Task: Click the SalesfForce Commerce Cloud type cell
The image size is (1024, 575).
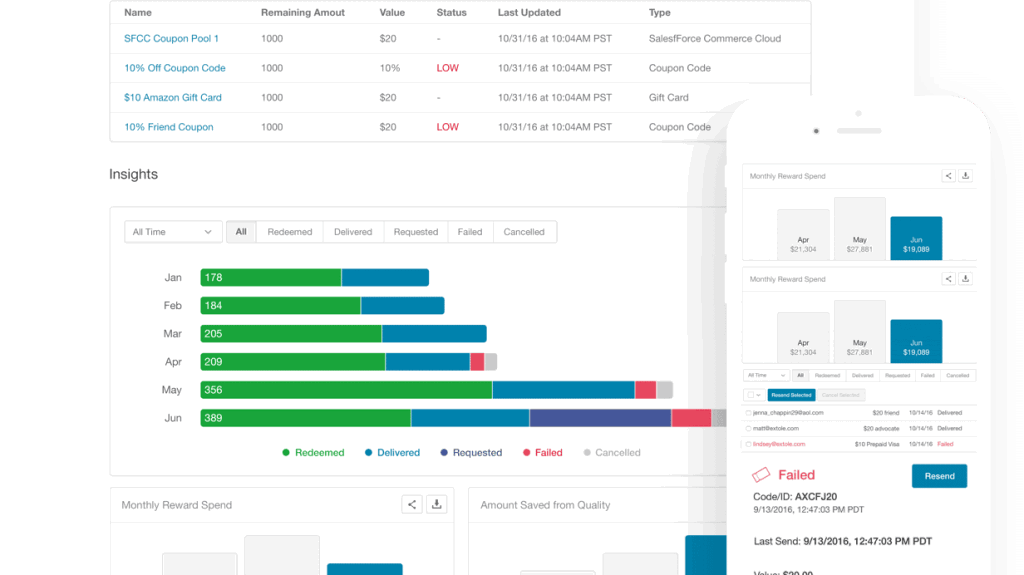Action: (714, 39)
